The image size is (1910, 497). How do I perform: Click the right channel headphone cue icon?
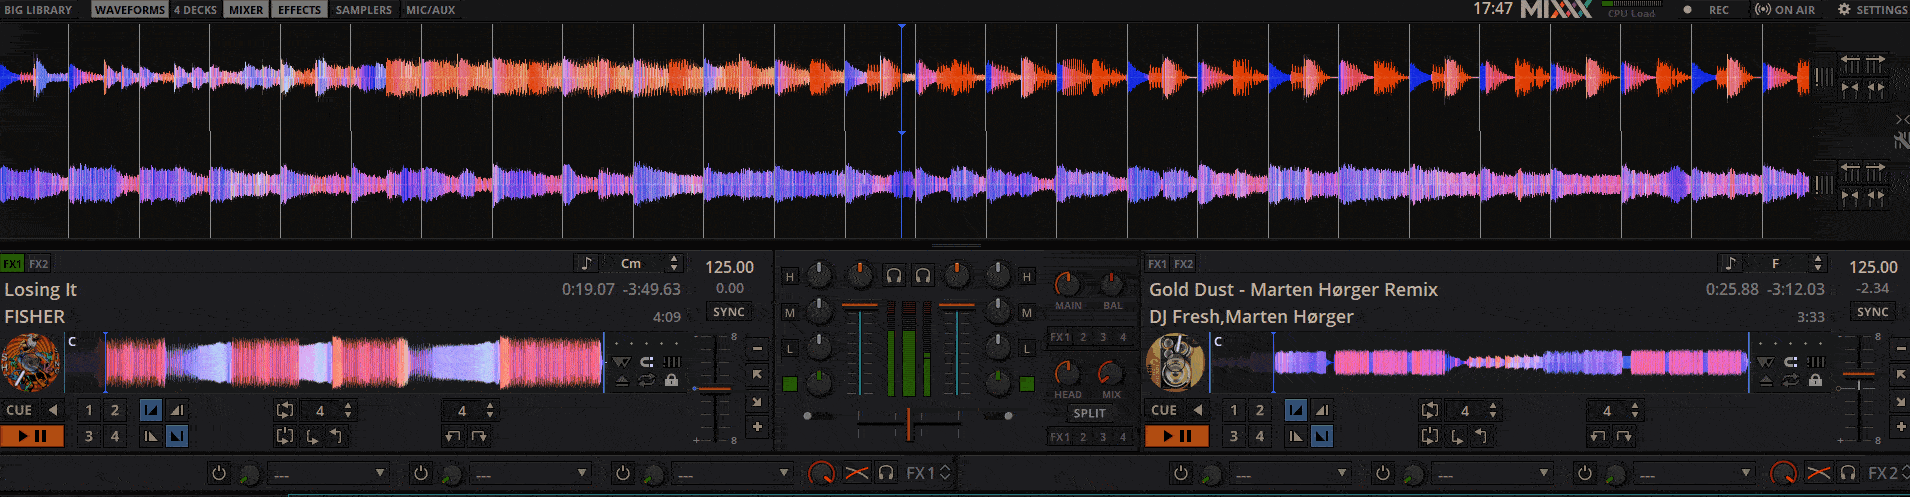click(x=923, y=275)
